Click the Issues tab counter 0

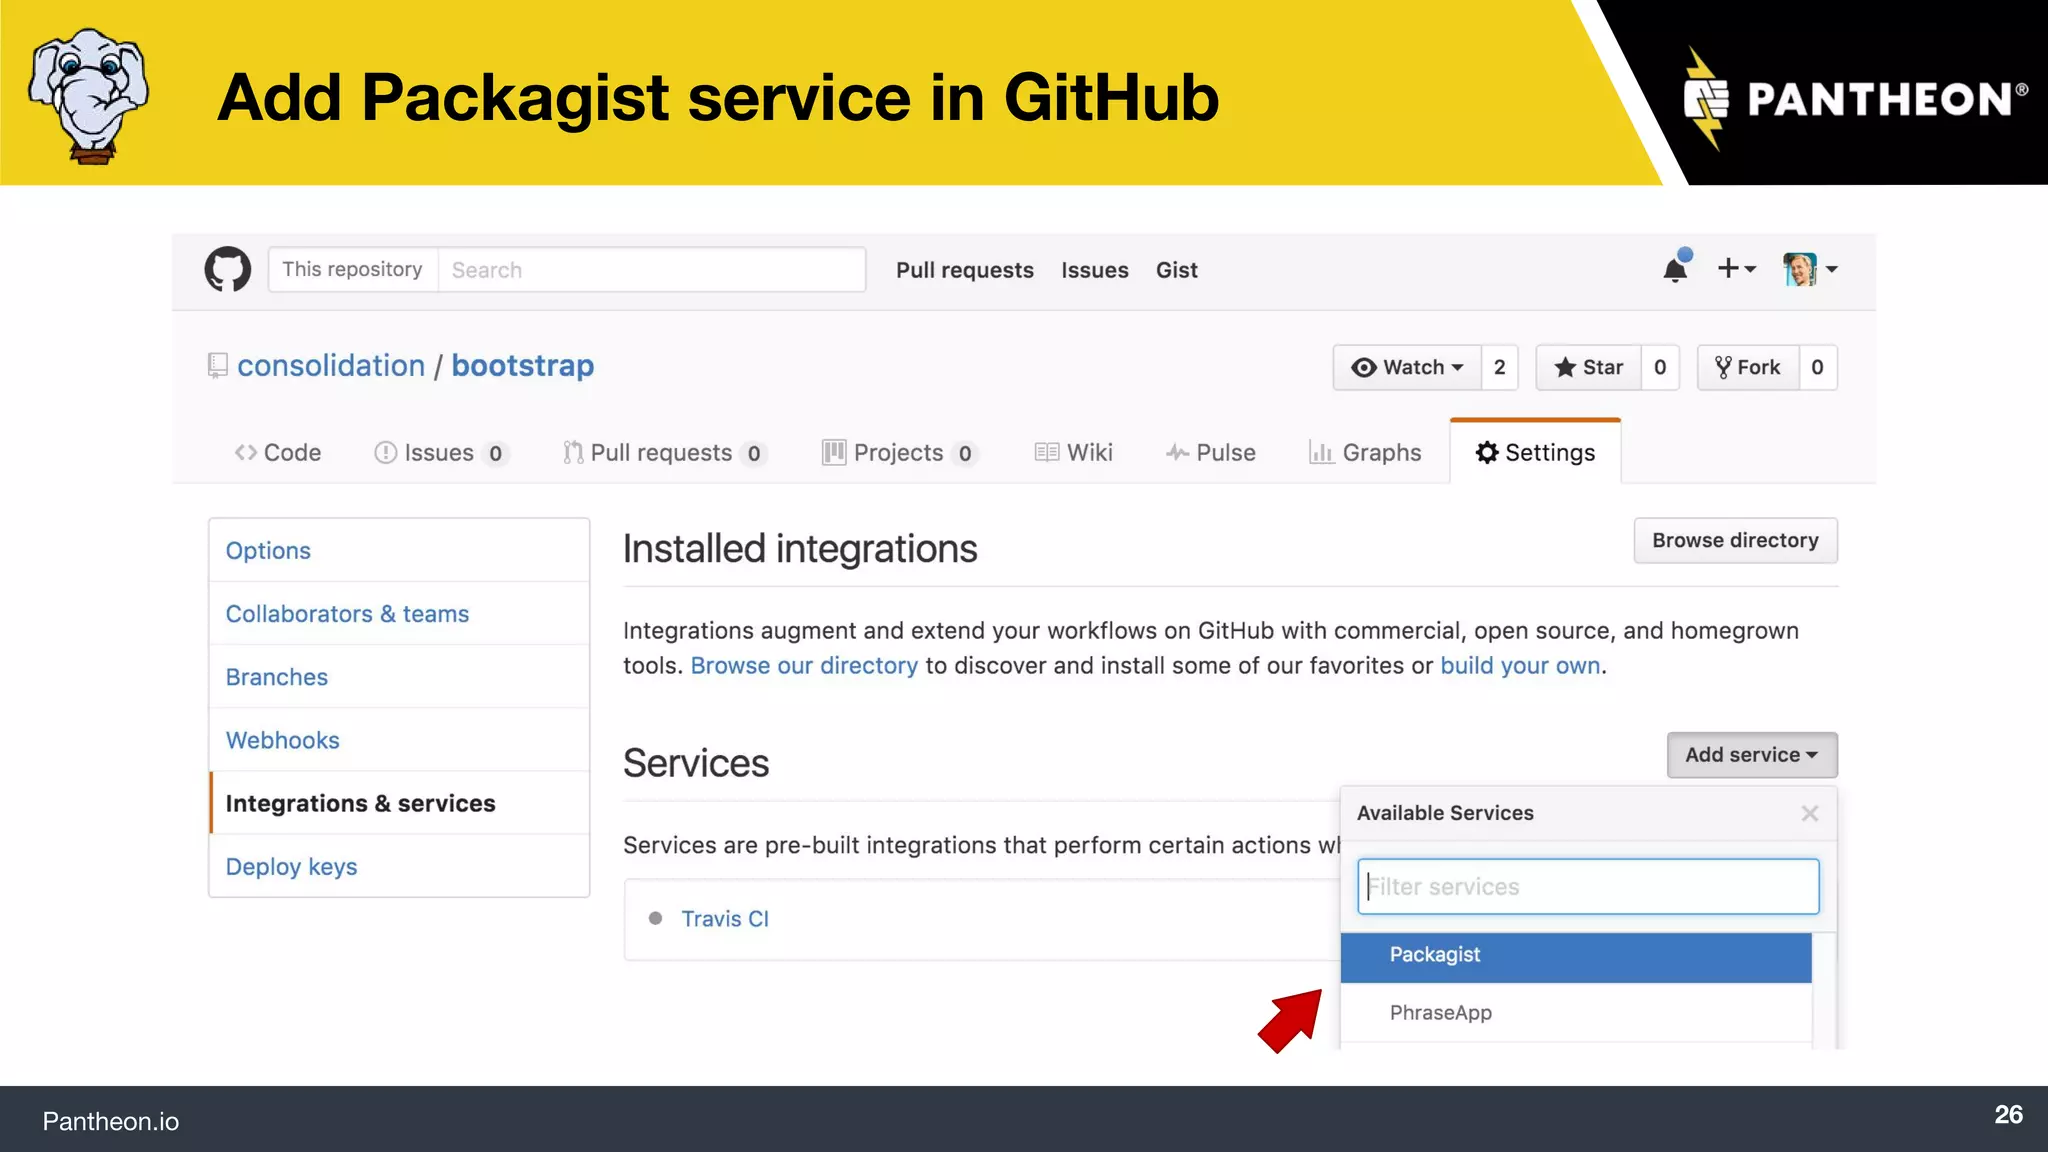495,453
